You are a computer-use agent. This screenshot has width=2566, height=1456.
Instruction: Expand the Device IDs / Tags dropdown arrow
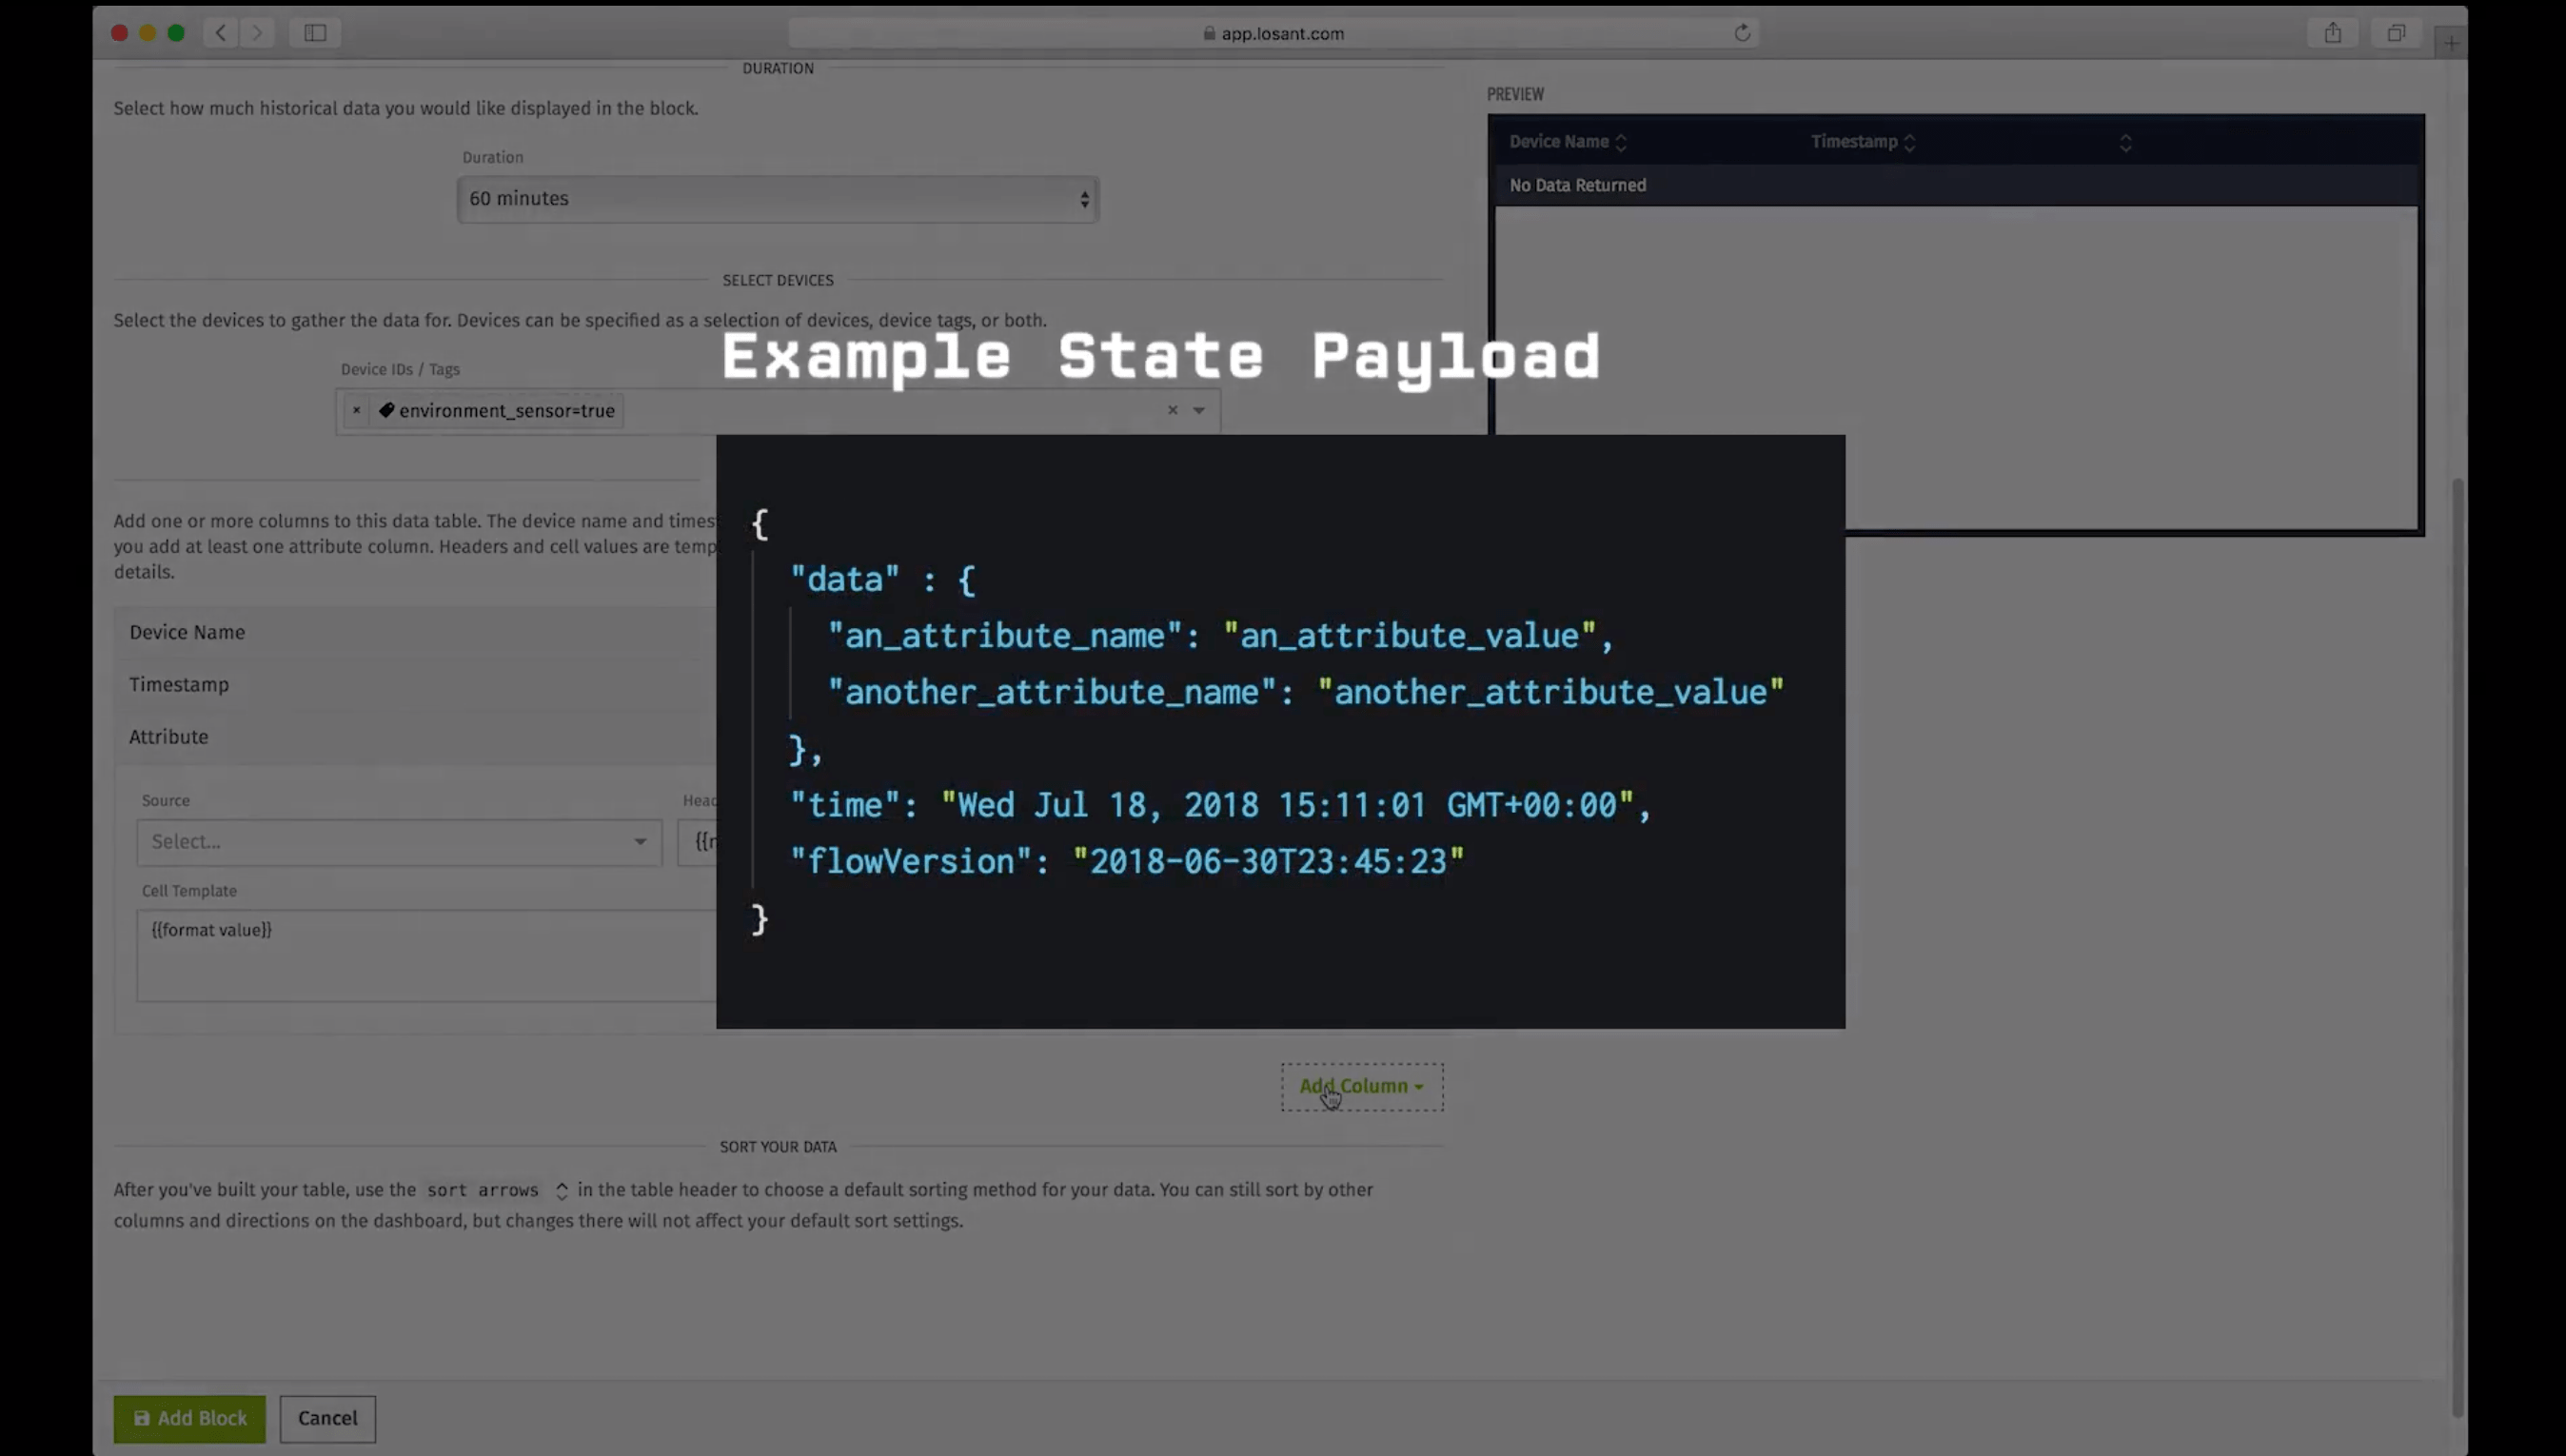pyautogui.click(x=1198, y=410)
